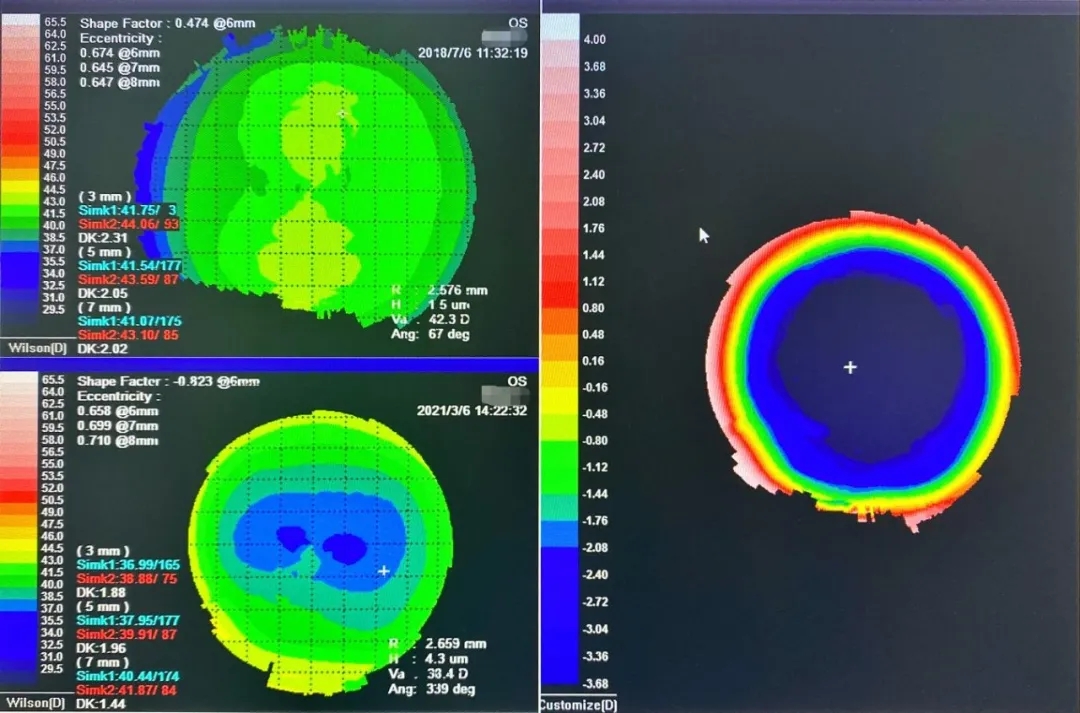
Task: Click the Simk1:41.75 reading
Action: click(127, 210)
